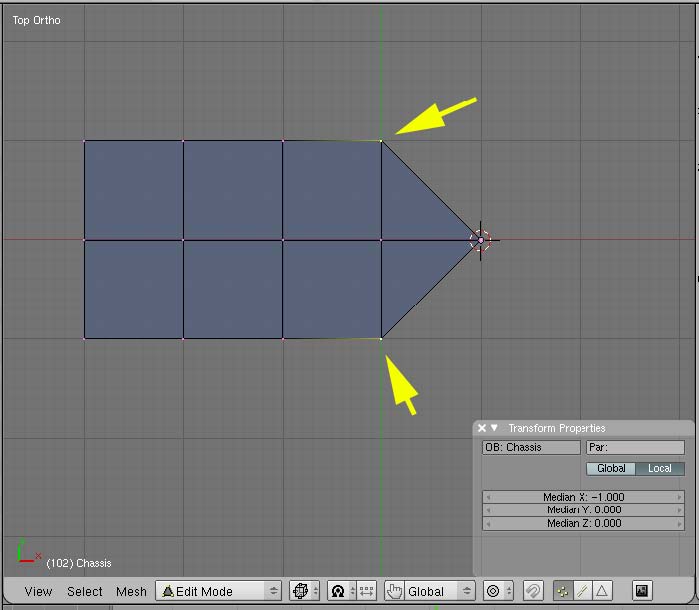699x610 pixels.
Task: Open the Select menu
Action: (x=85, y=591)
